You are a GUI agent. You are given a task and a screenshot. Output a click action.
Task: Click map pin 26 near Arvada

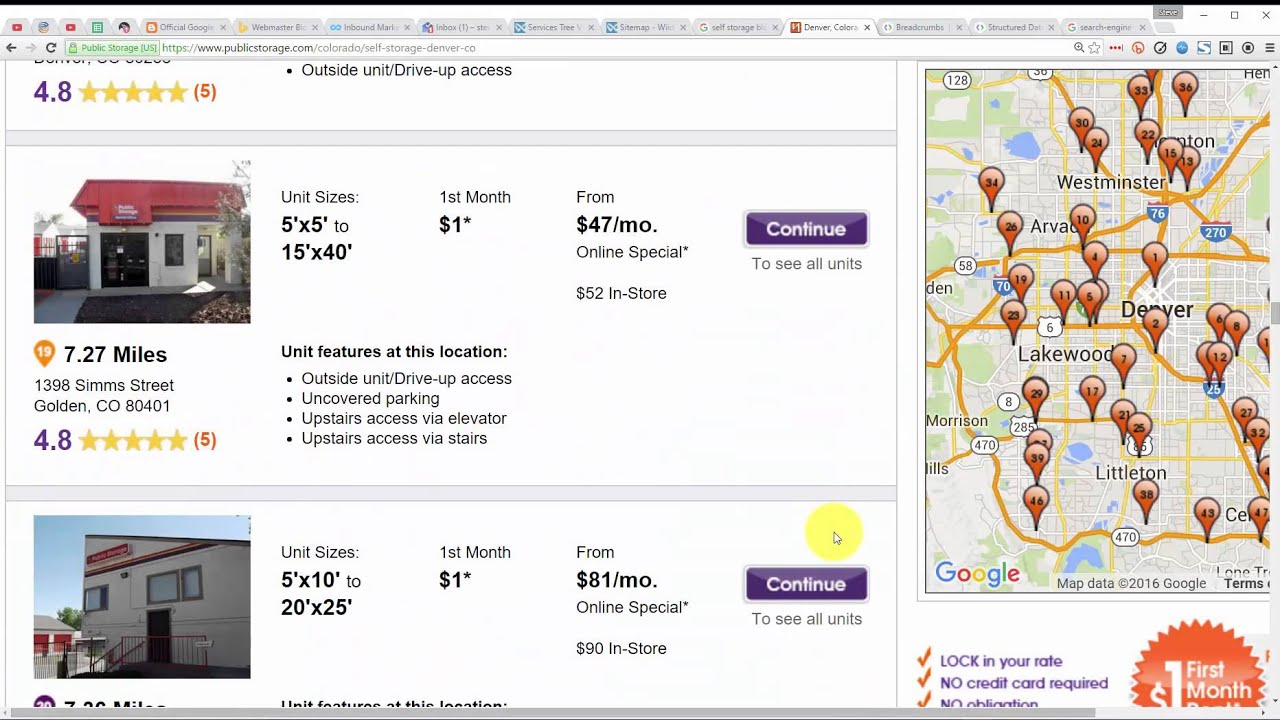click(1010, 231)
